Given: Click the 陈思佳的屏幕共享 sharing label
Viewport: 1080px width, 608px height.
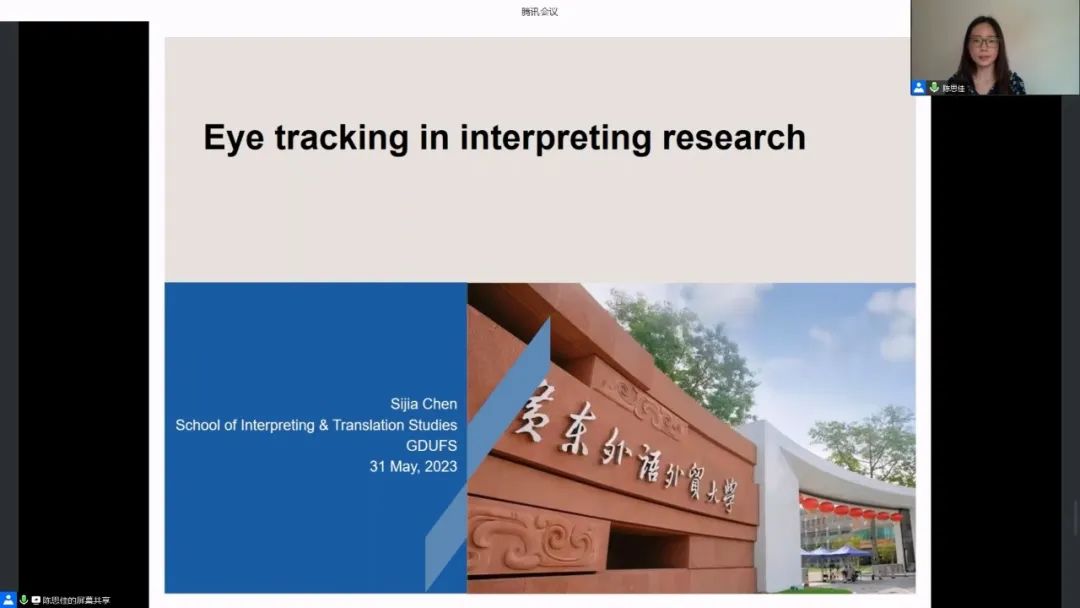Looking at the screenshot, I should [x=76, y=600].
